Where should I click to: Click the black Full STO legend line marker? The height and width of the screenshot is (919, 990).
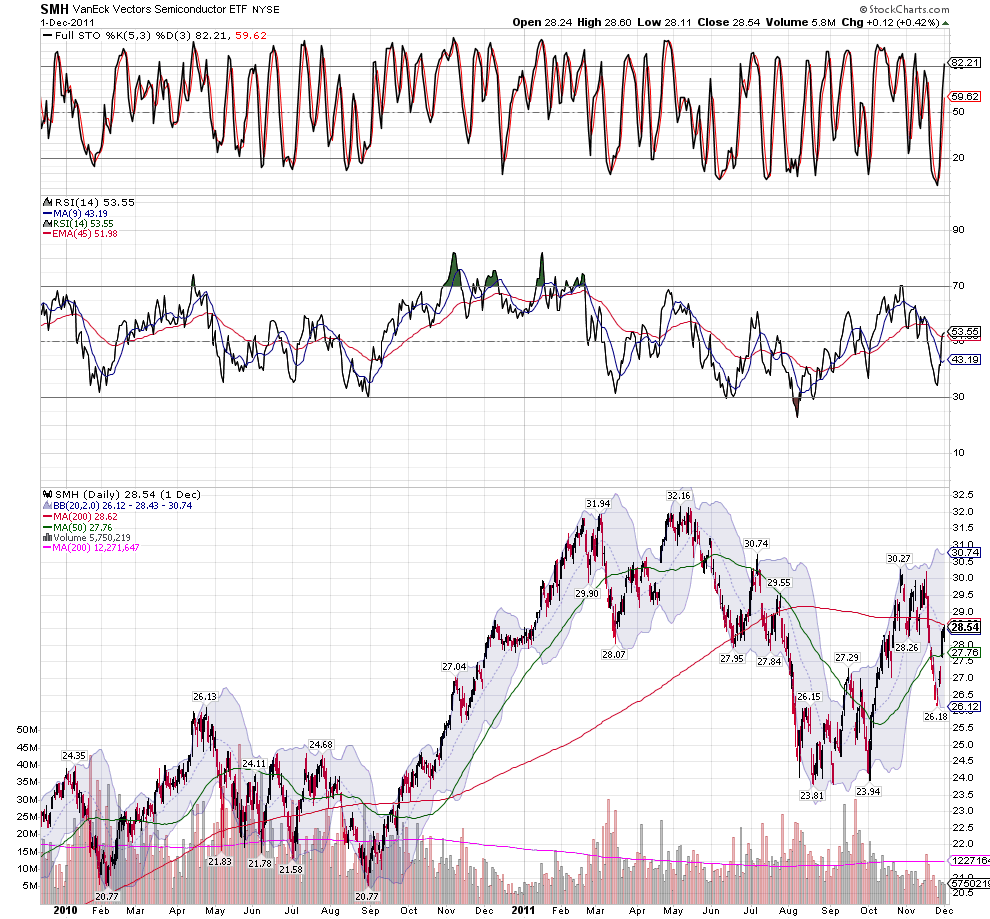tap(45, 36)
